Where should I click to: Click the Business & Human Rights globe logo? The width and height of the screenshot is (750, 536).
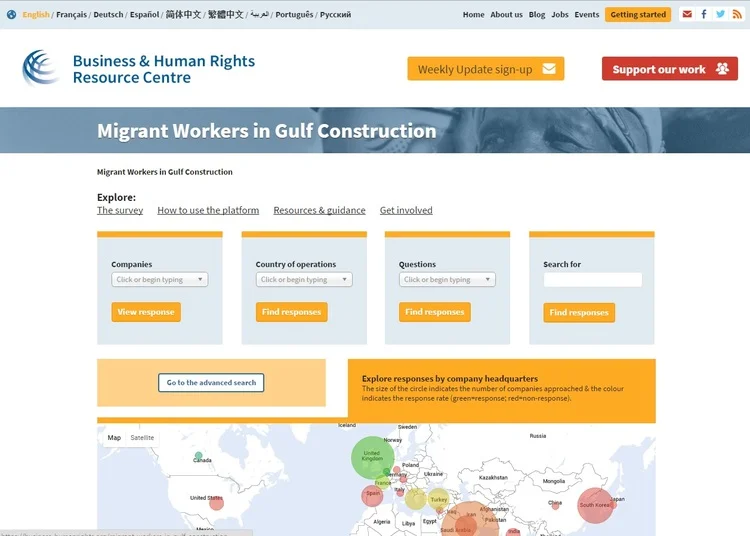click(40, 68)
